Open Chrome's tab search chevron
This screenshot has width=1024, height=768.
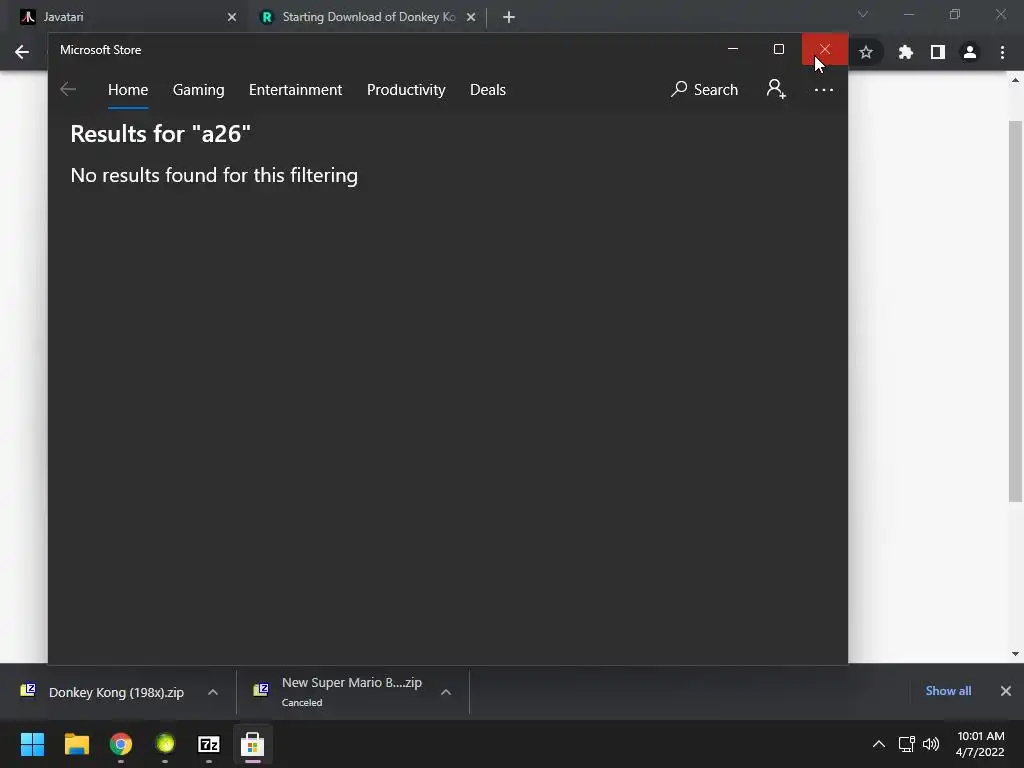tap(863, 14)
